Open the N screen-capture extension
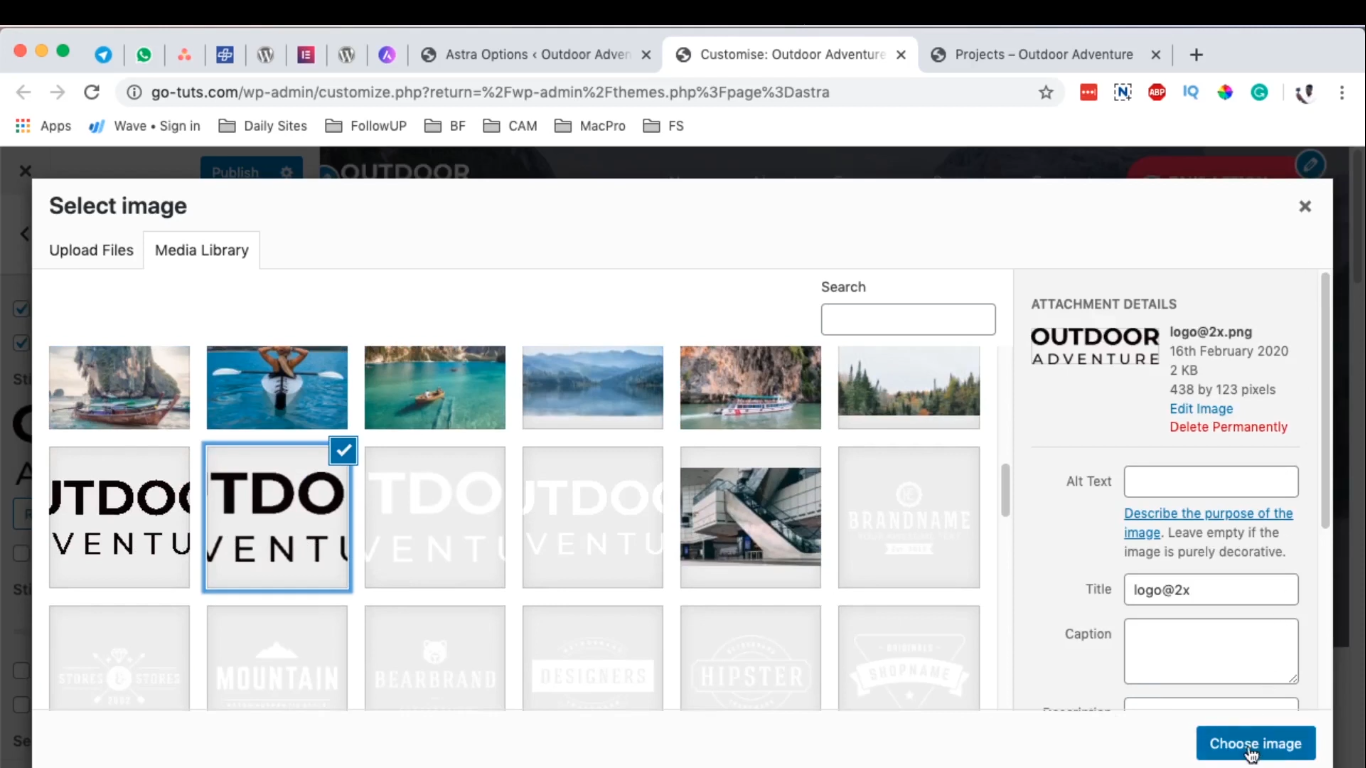 coord(1123,92)
